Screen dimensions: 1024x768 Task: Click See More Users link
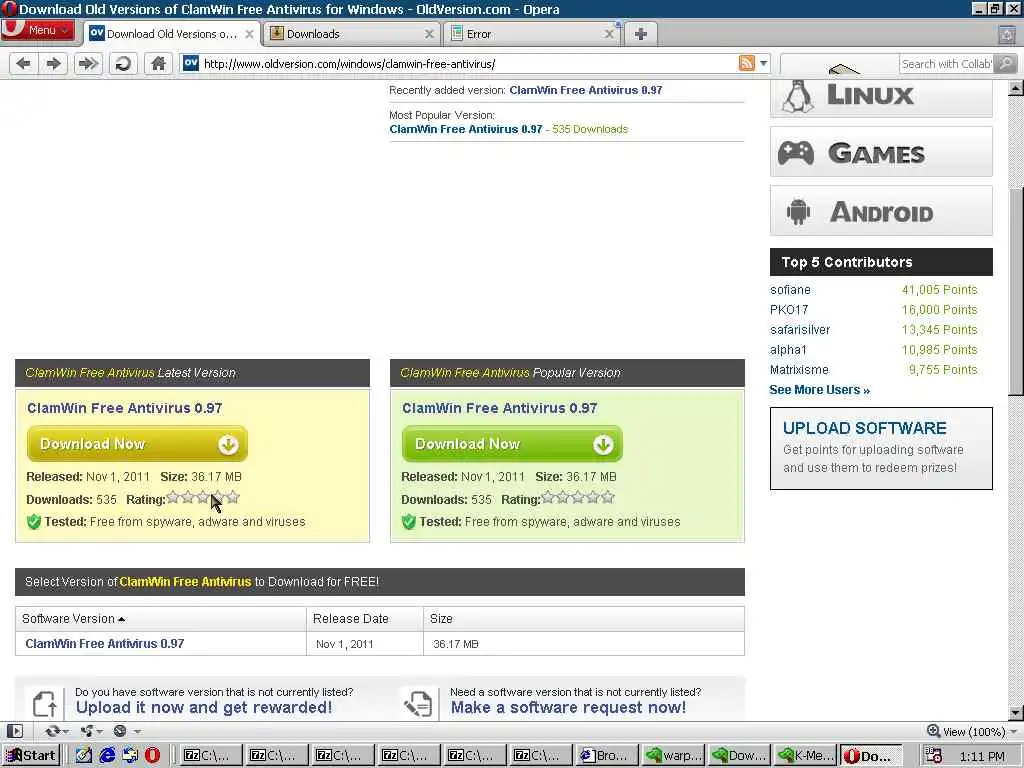coord(820,390)
